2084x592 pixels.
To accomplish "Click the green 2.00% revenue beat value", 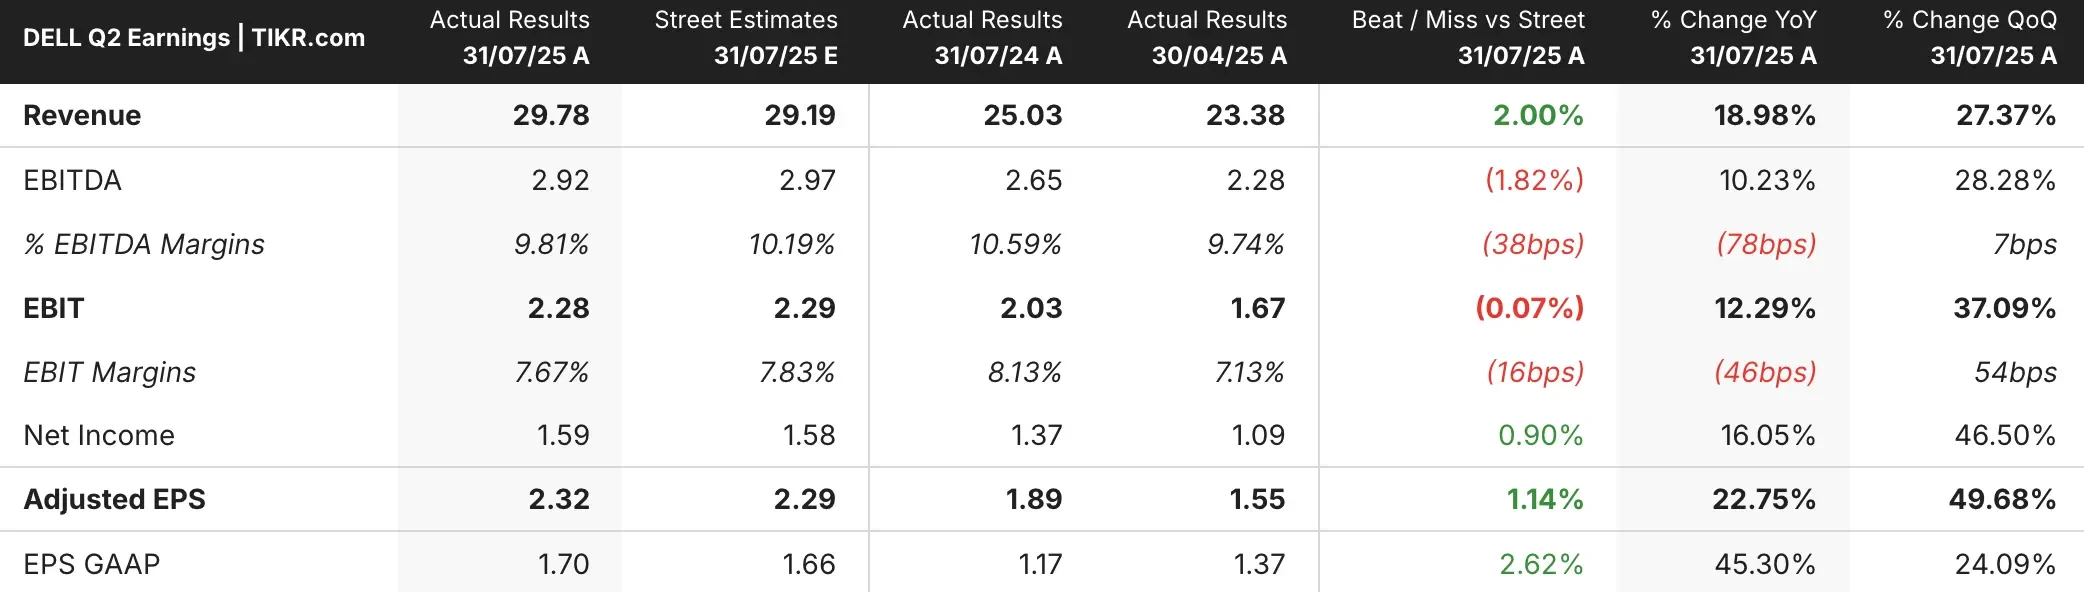I will [1538, 116].
